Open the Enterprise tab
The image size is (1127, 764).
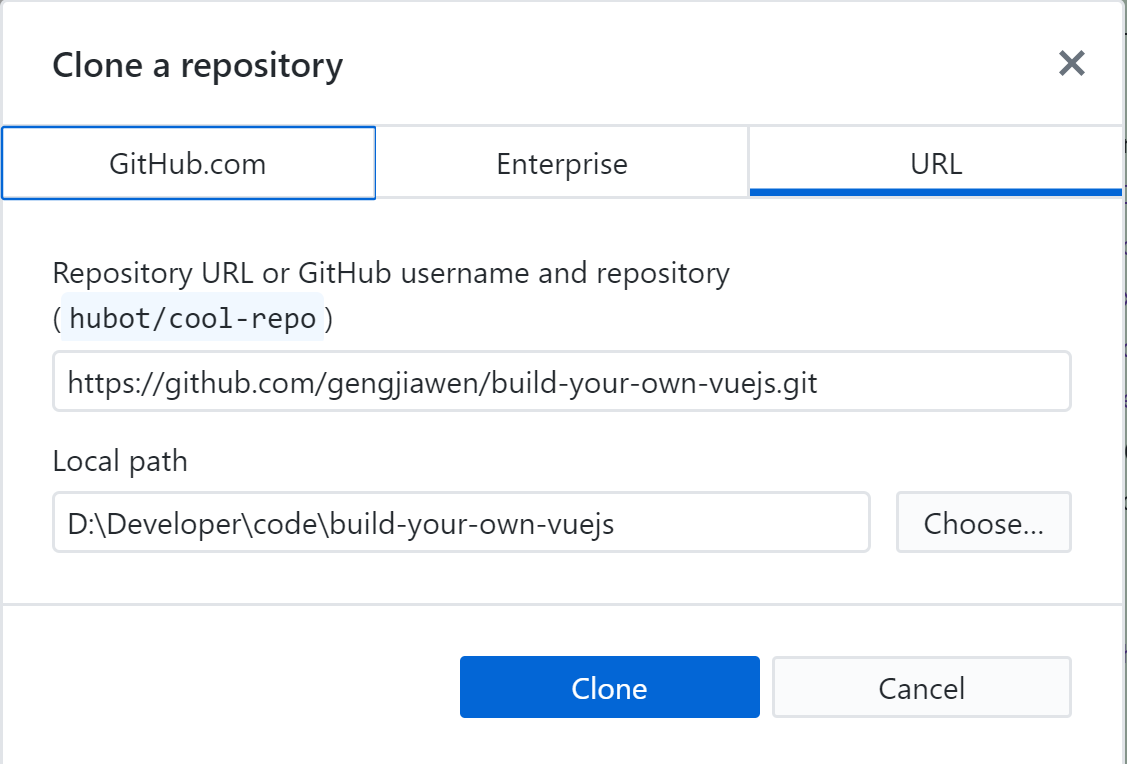coord(562,163)
